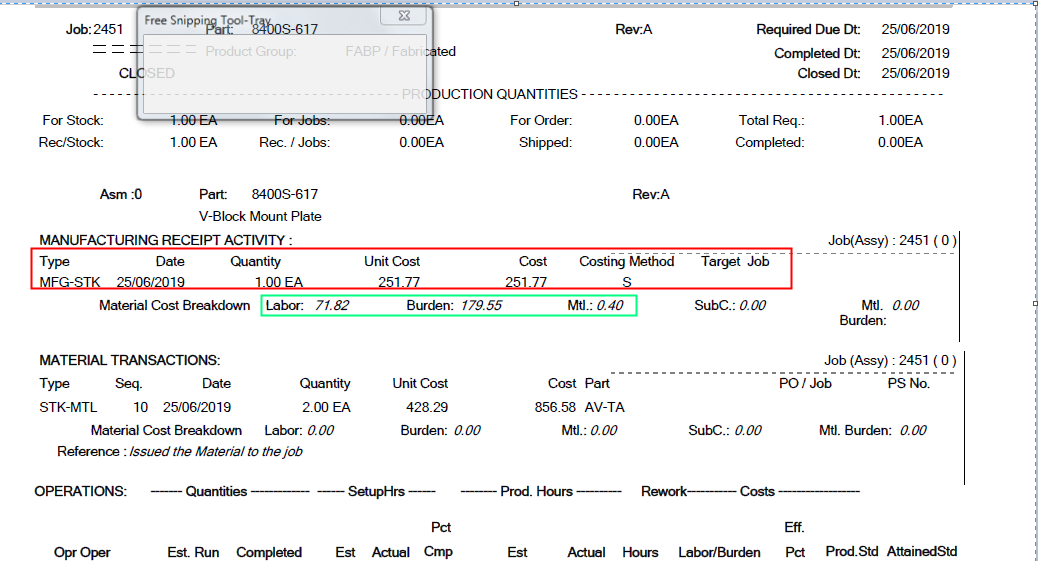Select the For Stock quantity 1.00 EA

[193, 120]
